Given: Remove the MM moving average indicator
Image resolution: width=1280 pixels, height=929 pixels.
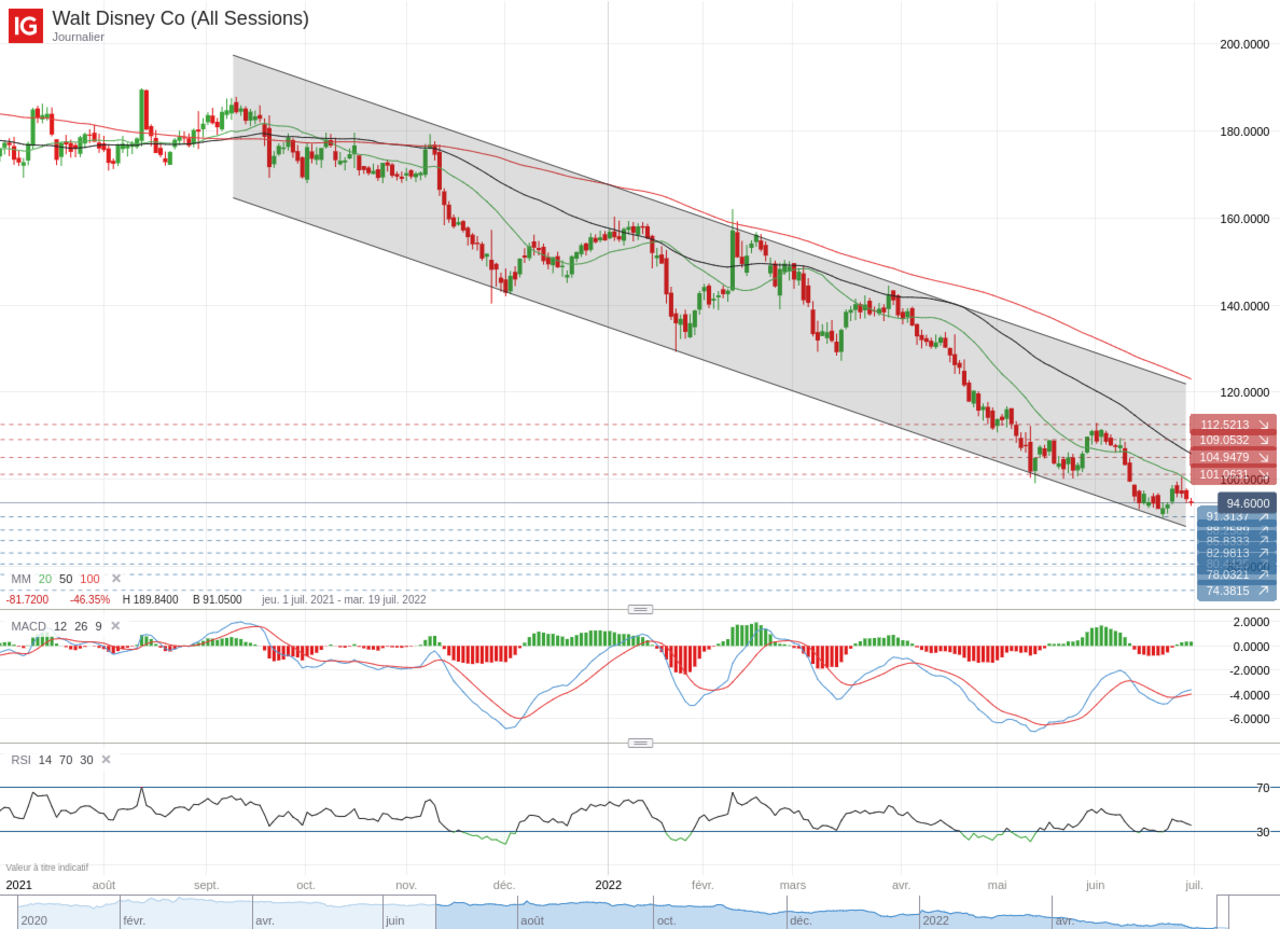Looking at the screenshot, I should click(116, 578).
